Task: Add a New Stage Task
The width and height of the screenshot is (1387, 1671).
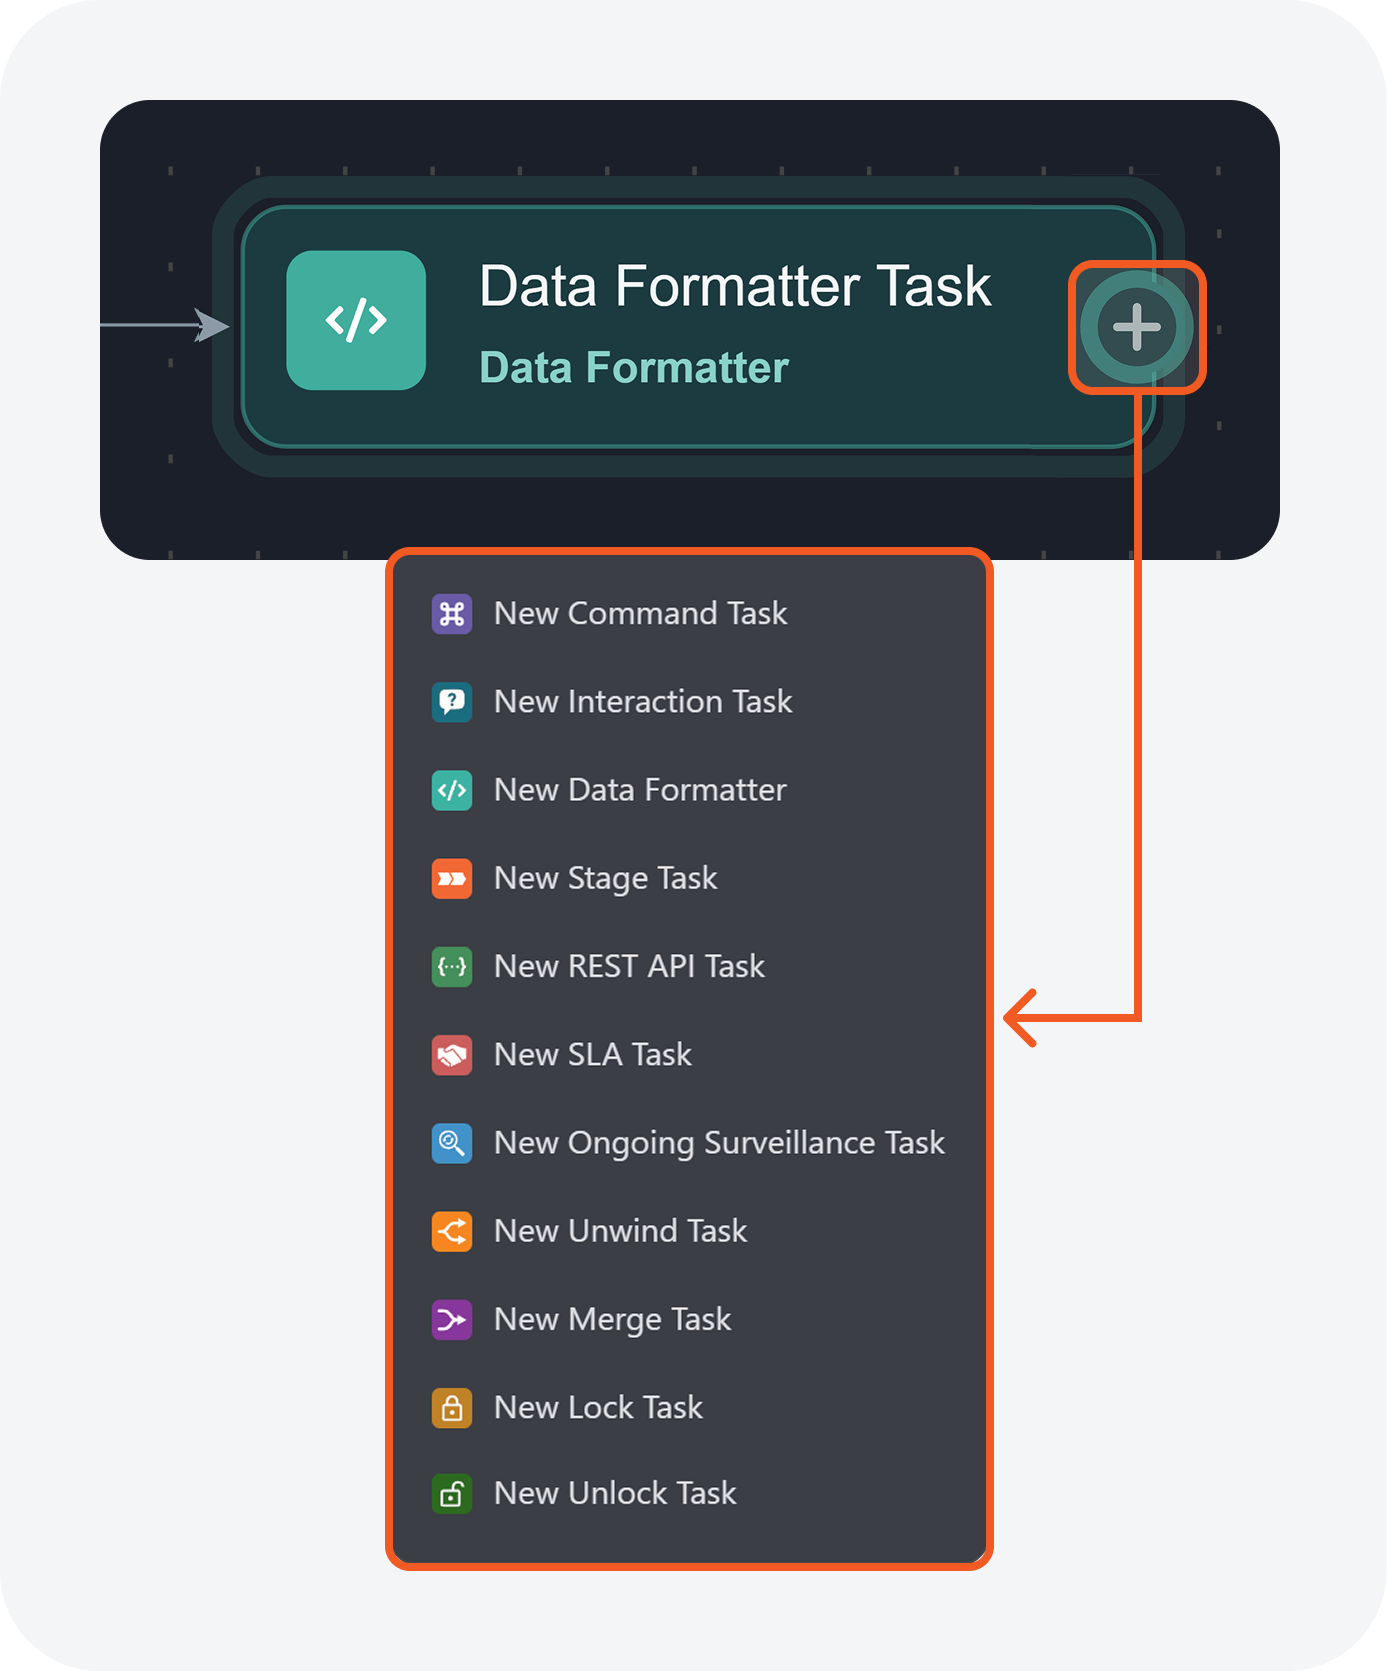Action: (x=605, y=879)
